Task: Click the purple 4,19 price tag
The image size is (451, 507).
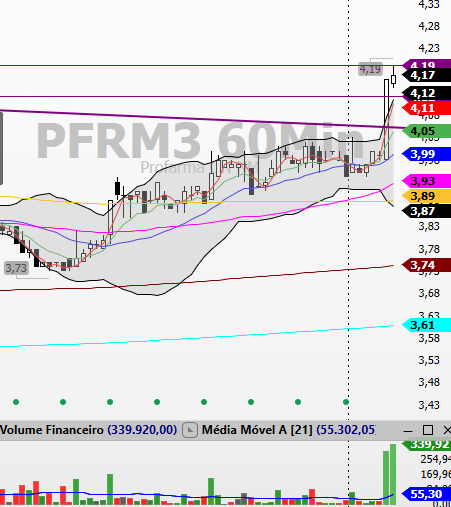Action: pos(427,64)
